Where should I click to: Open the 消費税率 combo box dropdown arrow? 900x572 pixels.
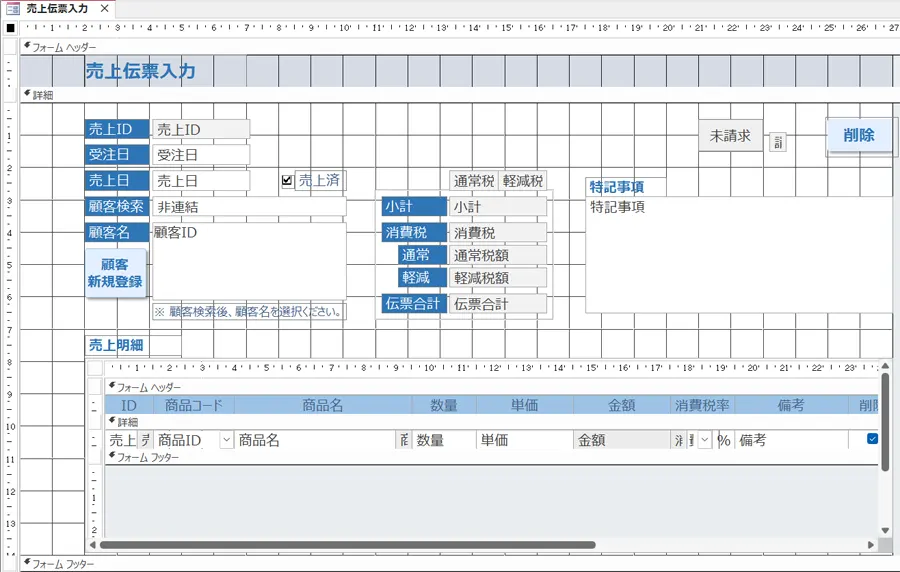click(704, 440)
